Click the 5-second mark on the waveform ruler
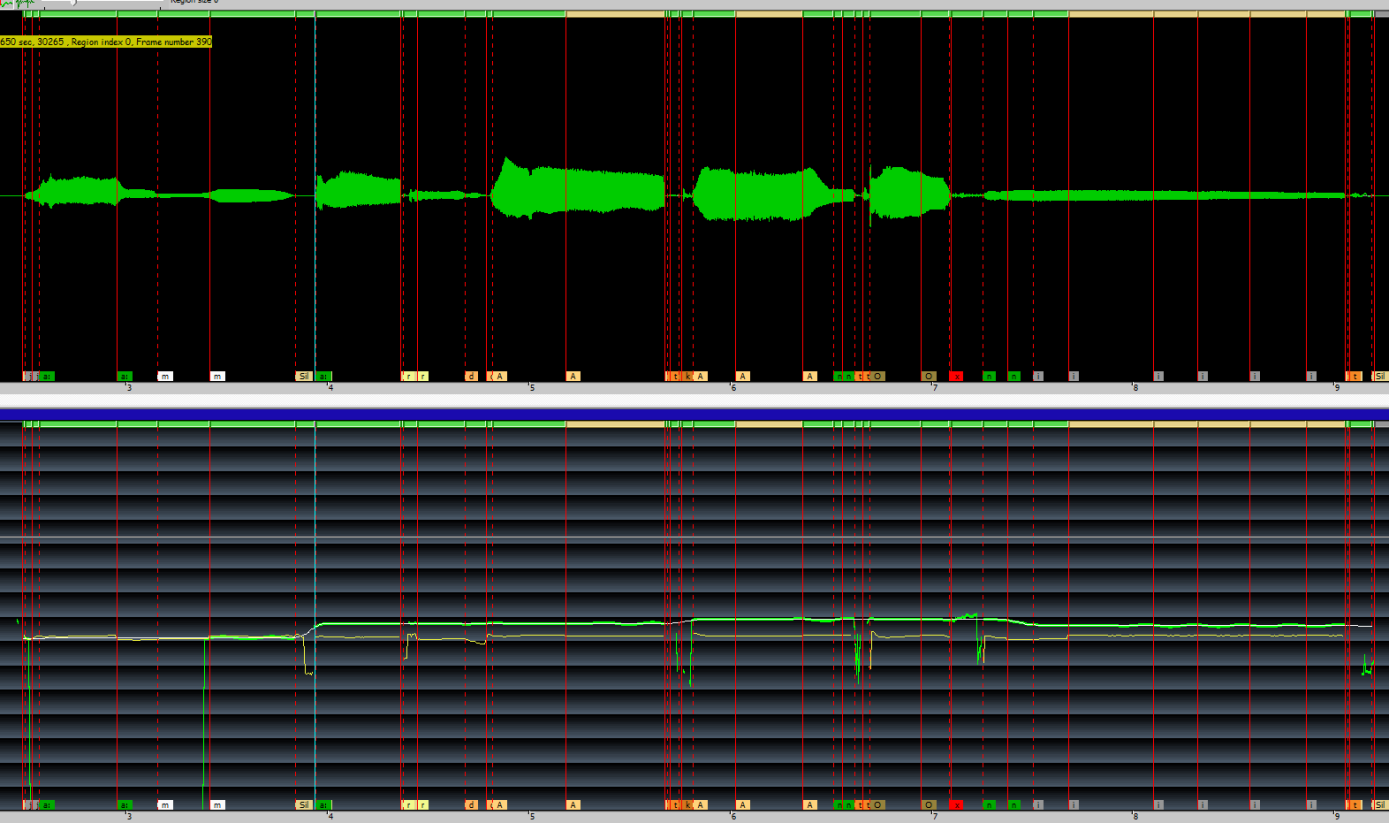Viewport: 1389px width, 823px height. click(531, 387)
